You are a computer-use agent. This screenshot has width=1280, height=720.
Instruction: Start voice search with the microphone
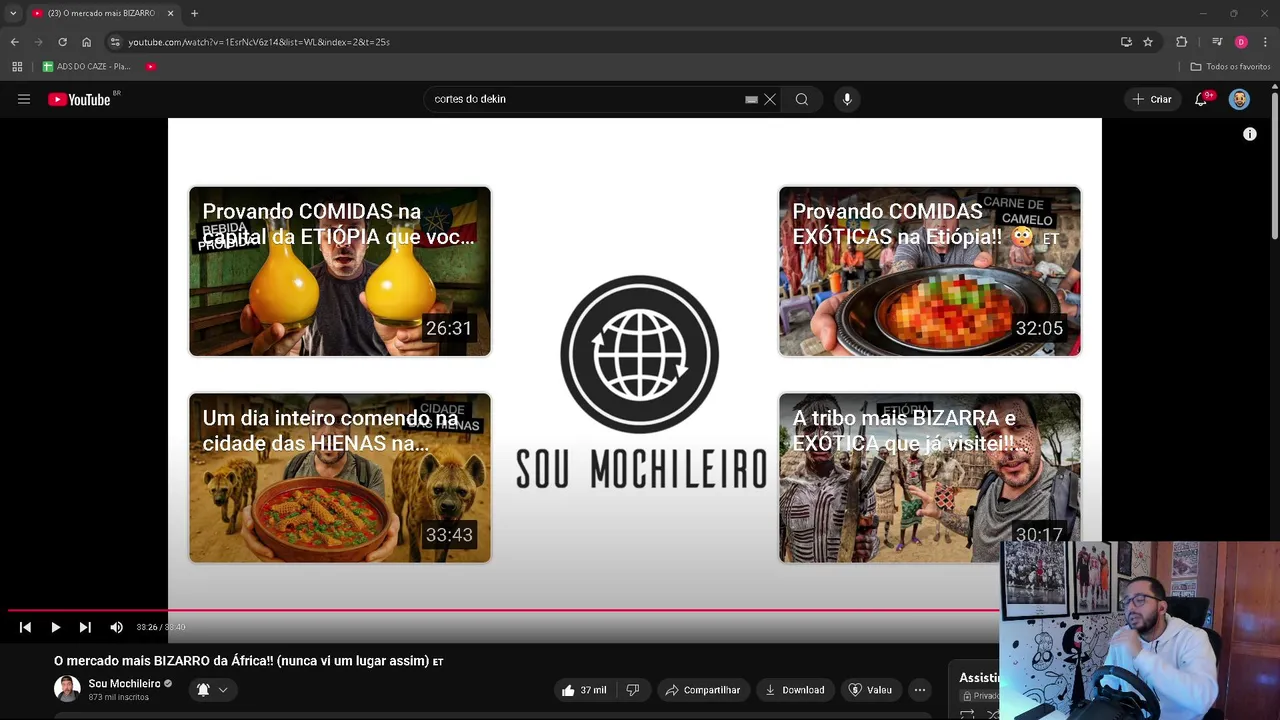pyautogui.click(x=847, y=99)
